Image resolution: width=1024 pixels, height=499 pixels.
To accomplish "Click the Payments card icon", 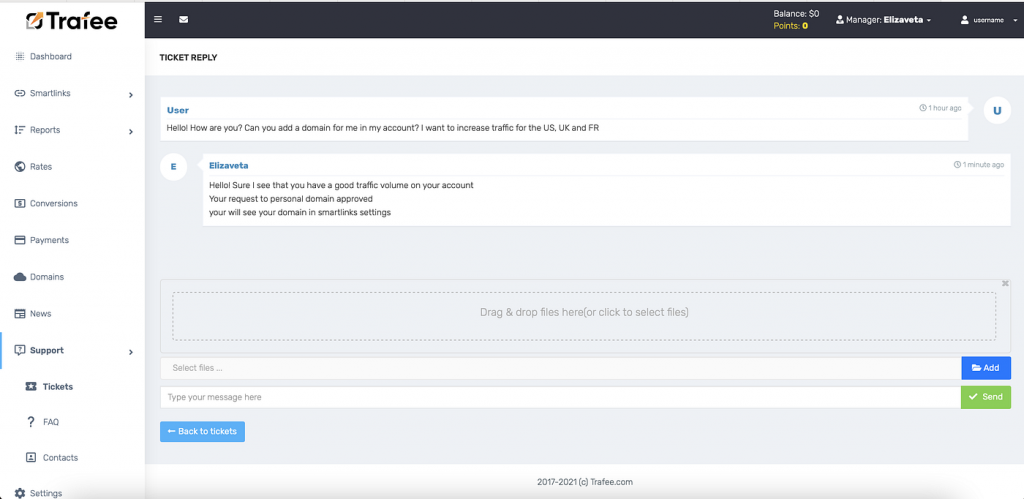I will click(x=20, y=240).
